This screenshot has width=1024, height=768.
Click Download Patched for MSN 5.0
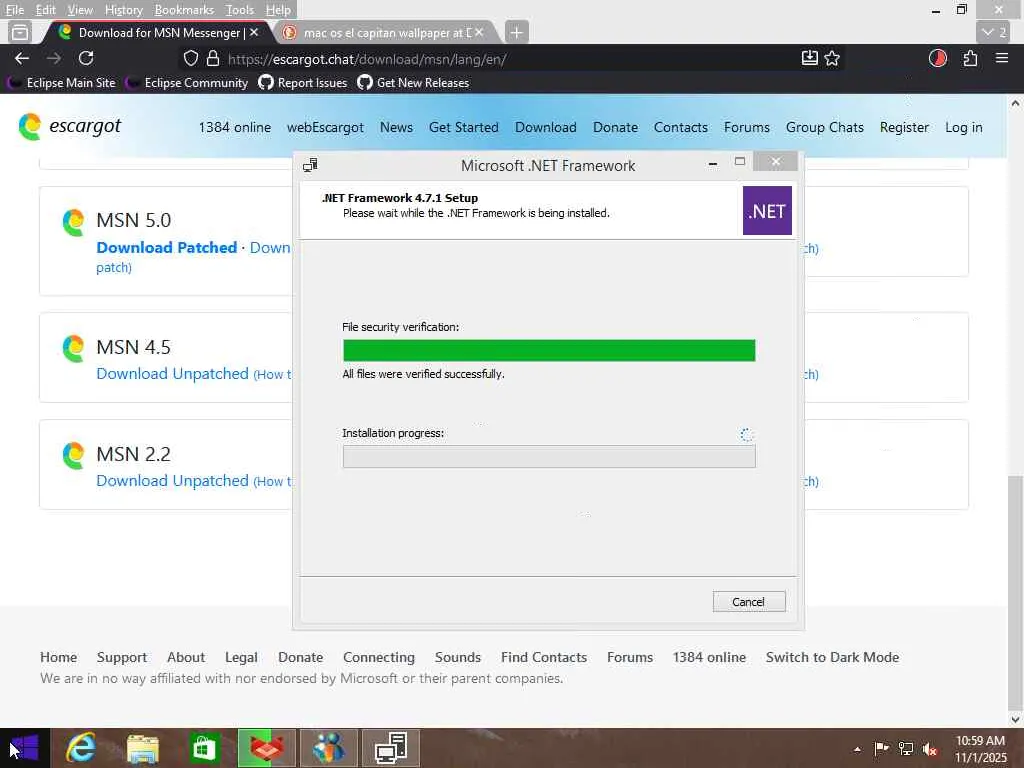pos(167,248)
